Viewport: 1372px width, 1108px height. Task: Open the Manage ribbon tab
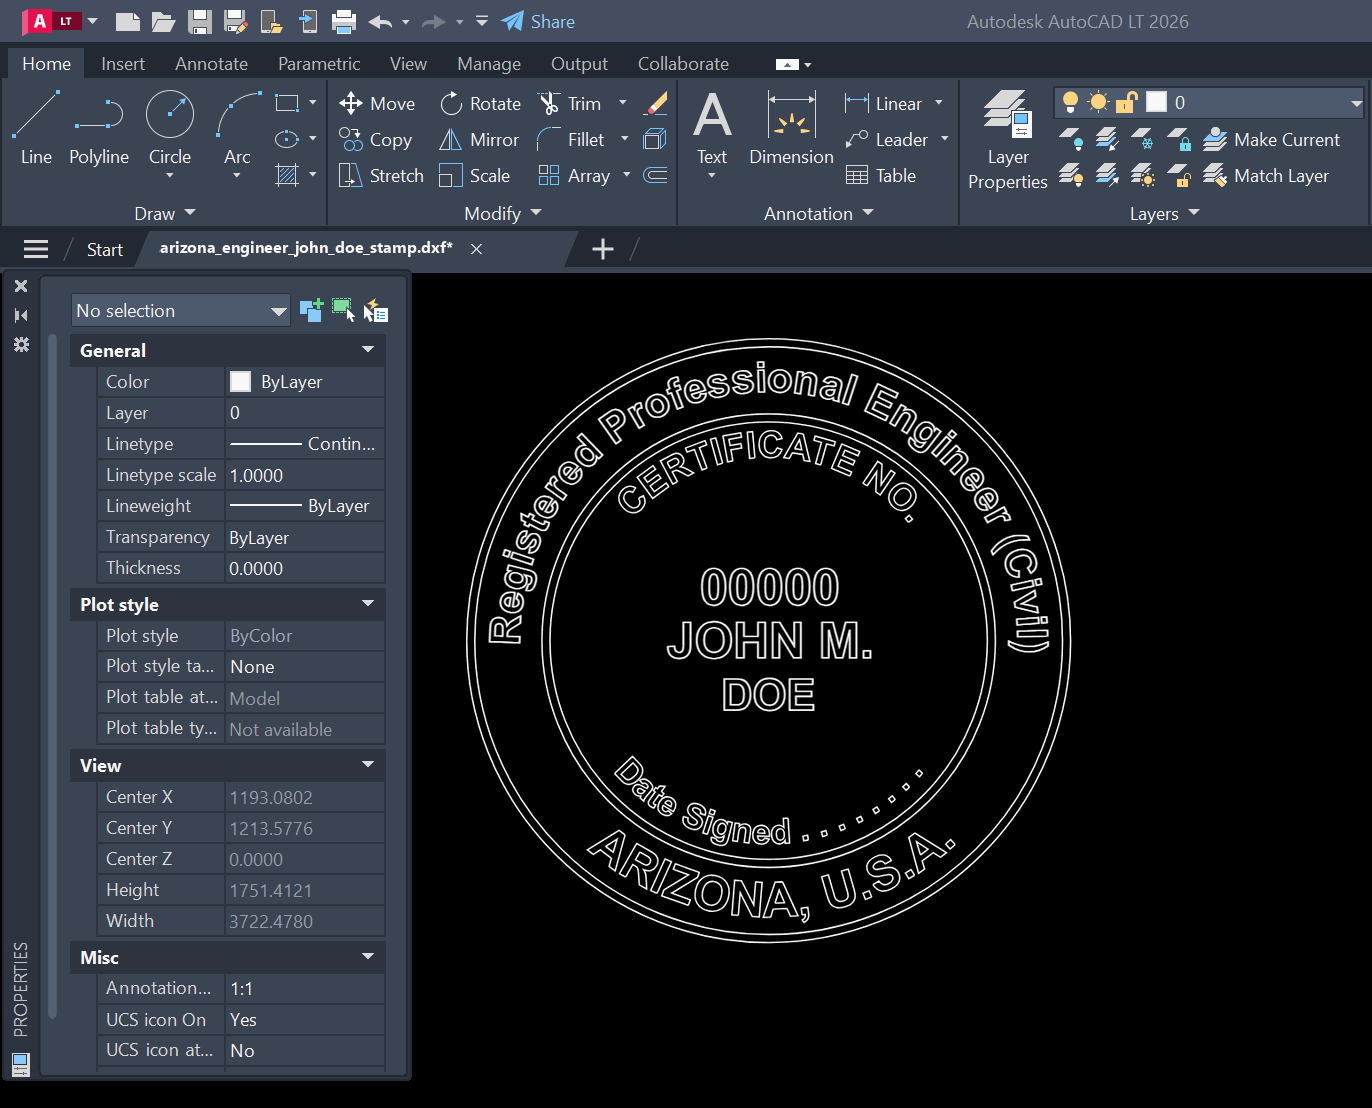[x=489, y=63]
